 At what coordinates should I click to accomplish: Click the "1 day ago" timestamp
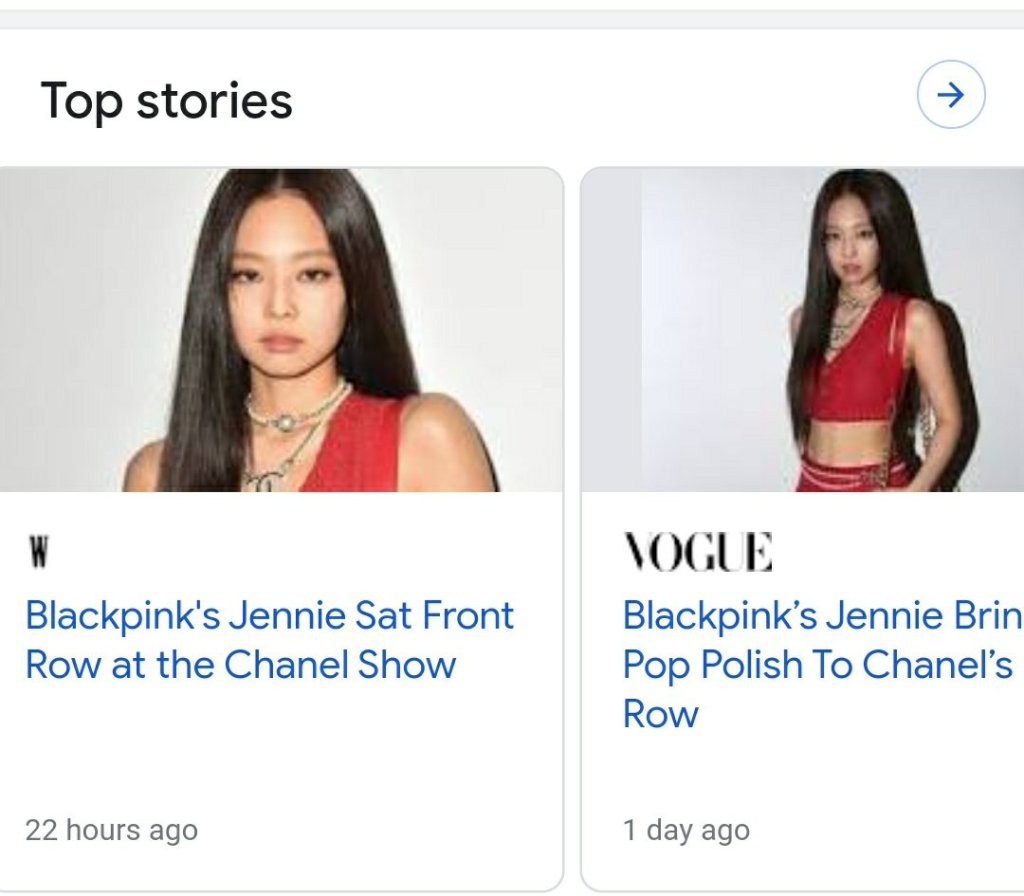click(x=686, y=830)
